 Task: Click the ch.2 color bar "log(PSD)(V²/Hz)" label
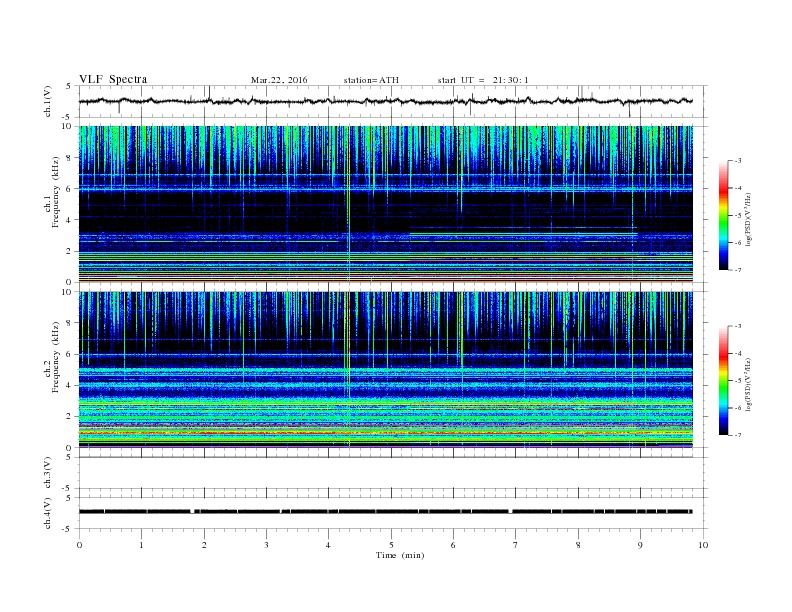(748, 384)
